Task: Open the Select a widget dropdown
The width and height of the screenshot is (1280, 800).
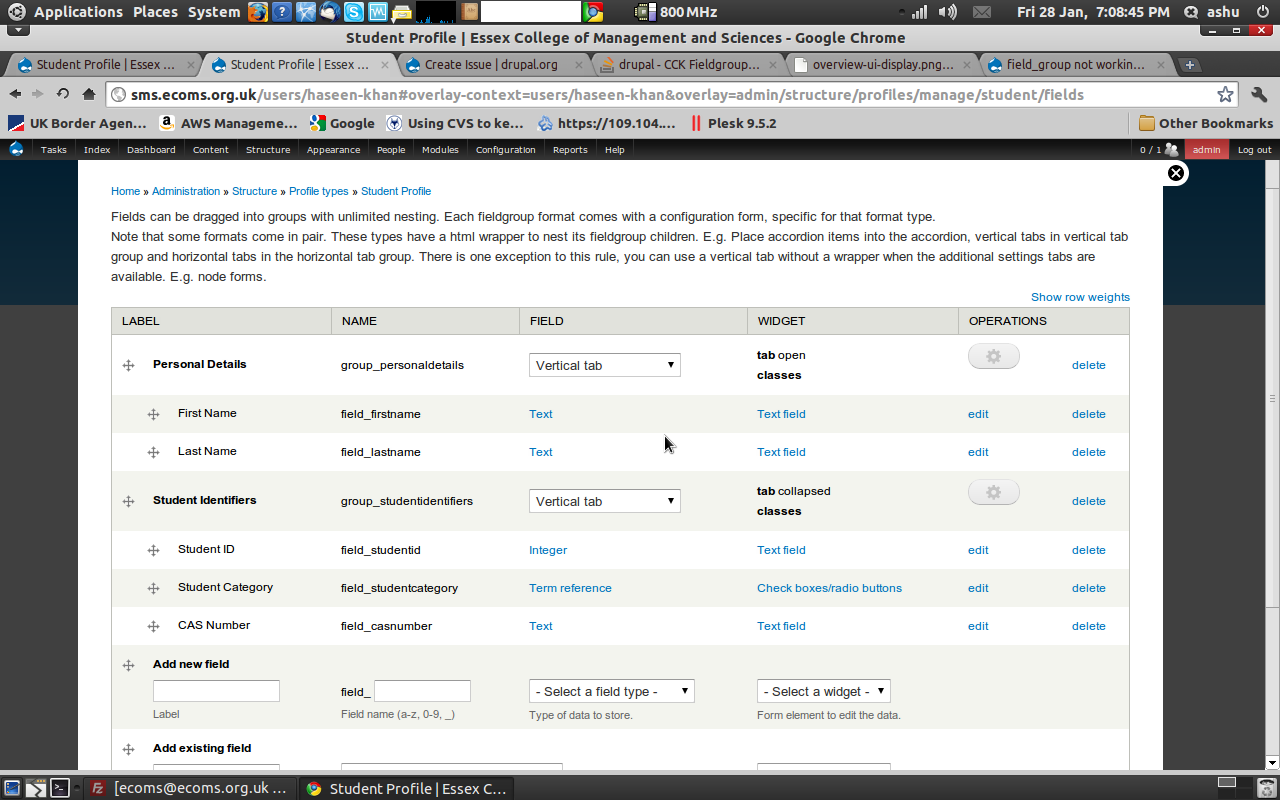Action: [x=823, y=690]
